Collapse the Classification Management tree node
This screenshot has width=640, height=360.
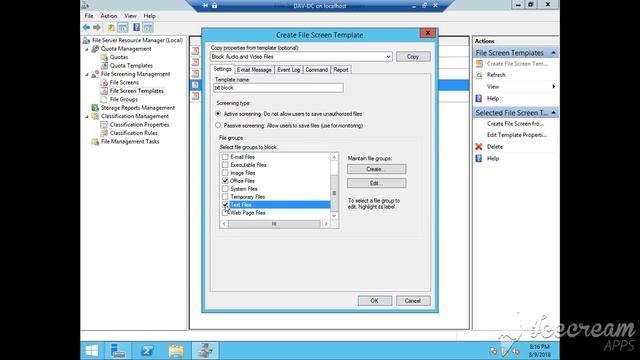click(87, 117)
